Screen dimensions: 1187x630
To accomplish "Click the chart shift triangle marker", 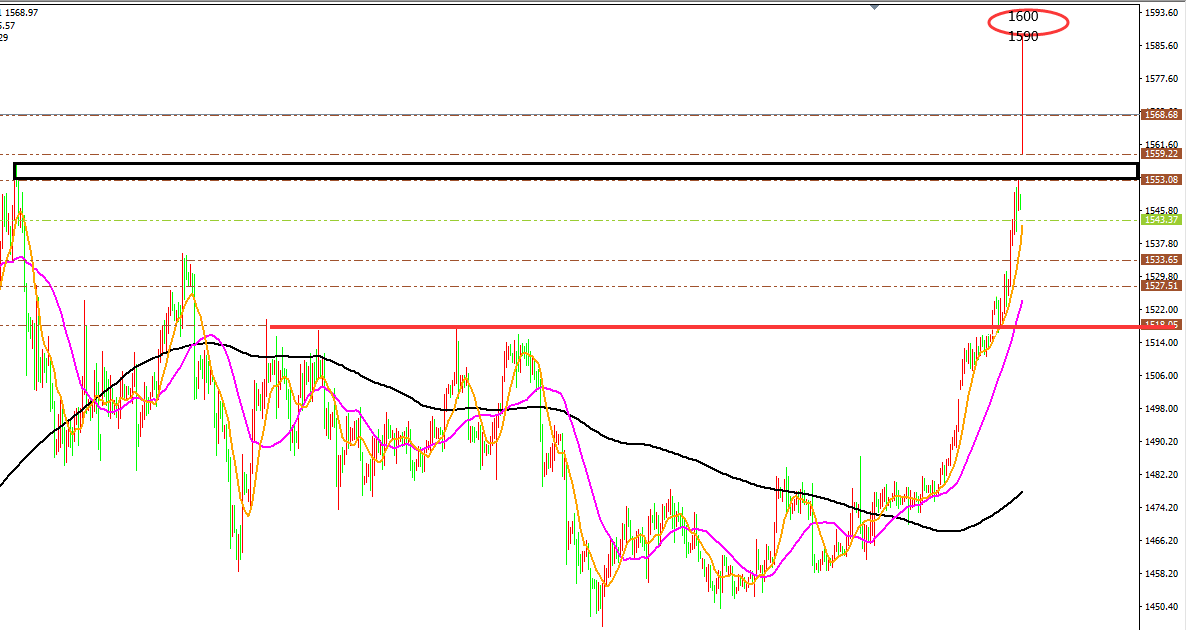I will click(x=876, y=7).
